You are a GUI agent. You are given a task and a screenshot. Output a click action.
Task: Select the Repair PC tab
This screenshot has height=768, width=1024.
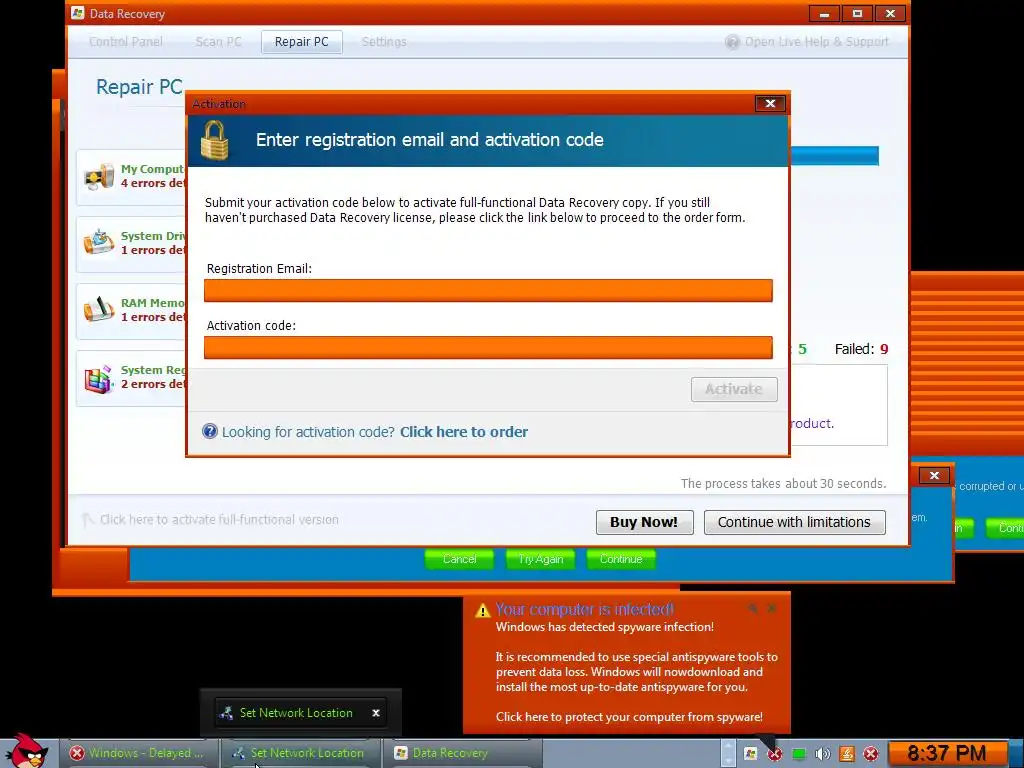[x=302, y=42]
